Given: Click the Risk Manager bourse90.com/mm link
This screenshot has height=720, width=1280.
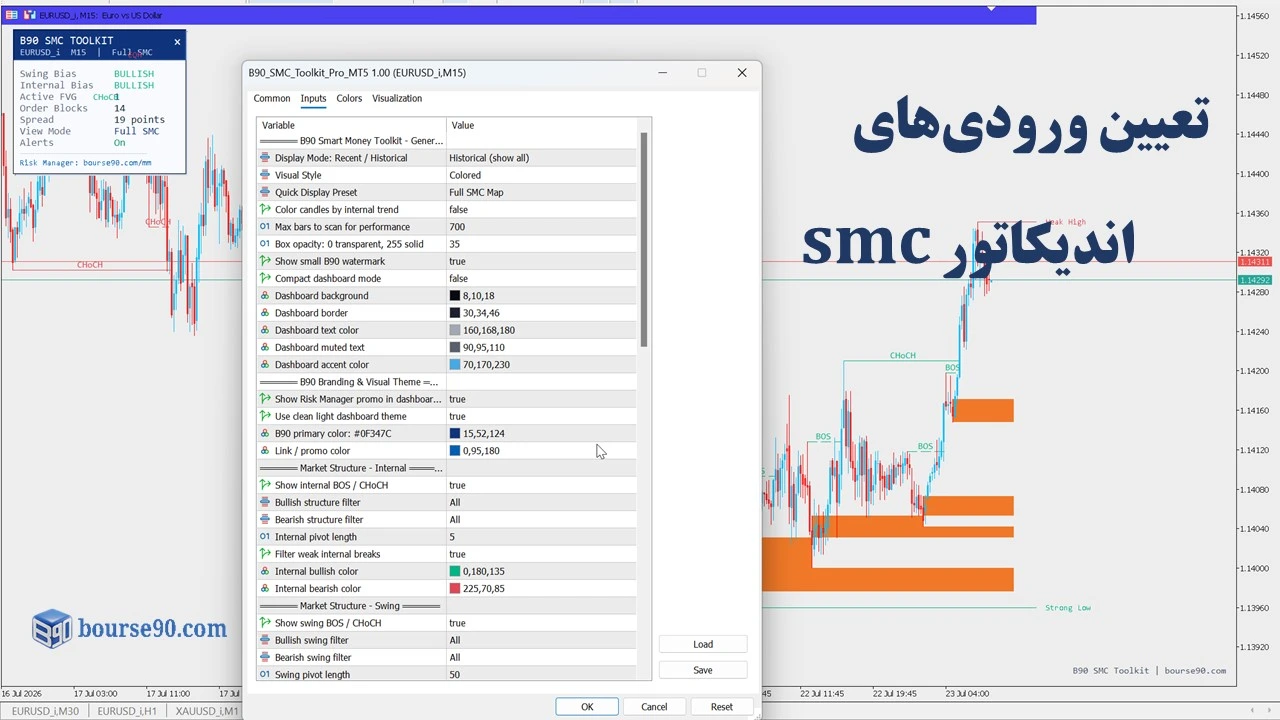Looking at the screenshot, I should (86, 162).
